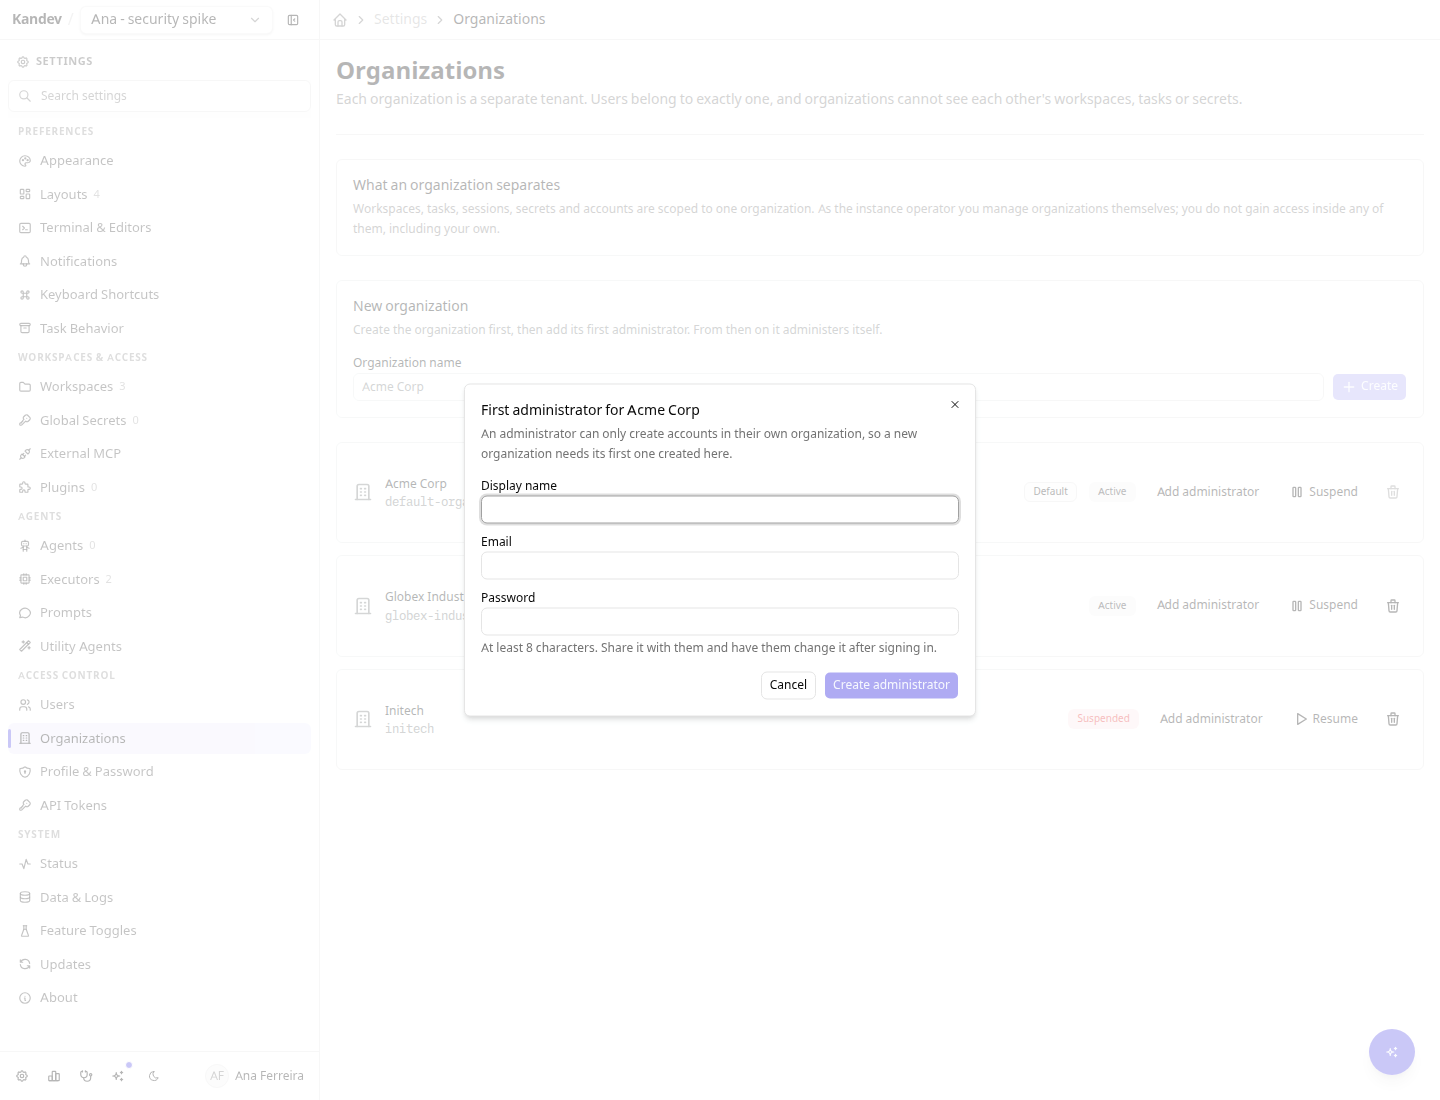Open Layouts settings
The height and width of the screenshot is (1100, 1440).
click(160, 194)
